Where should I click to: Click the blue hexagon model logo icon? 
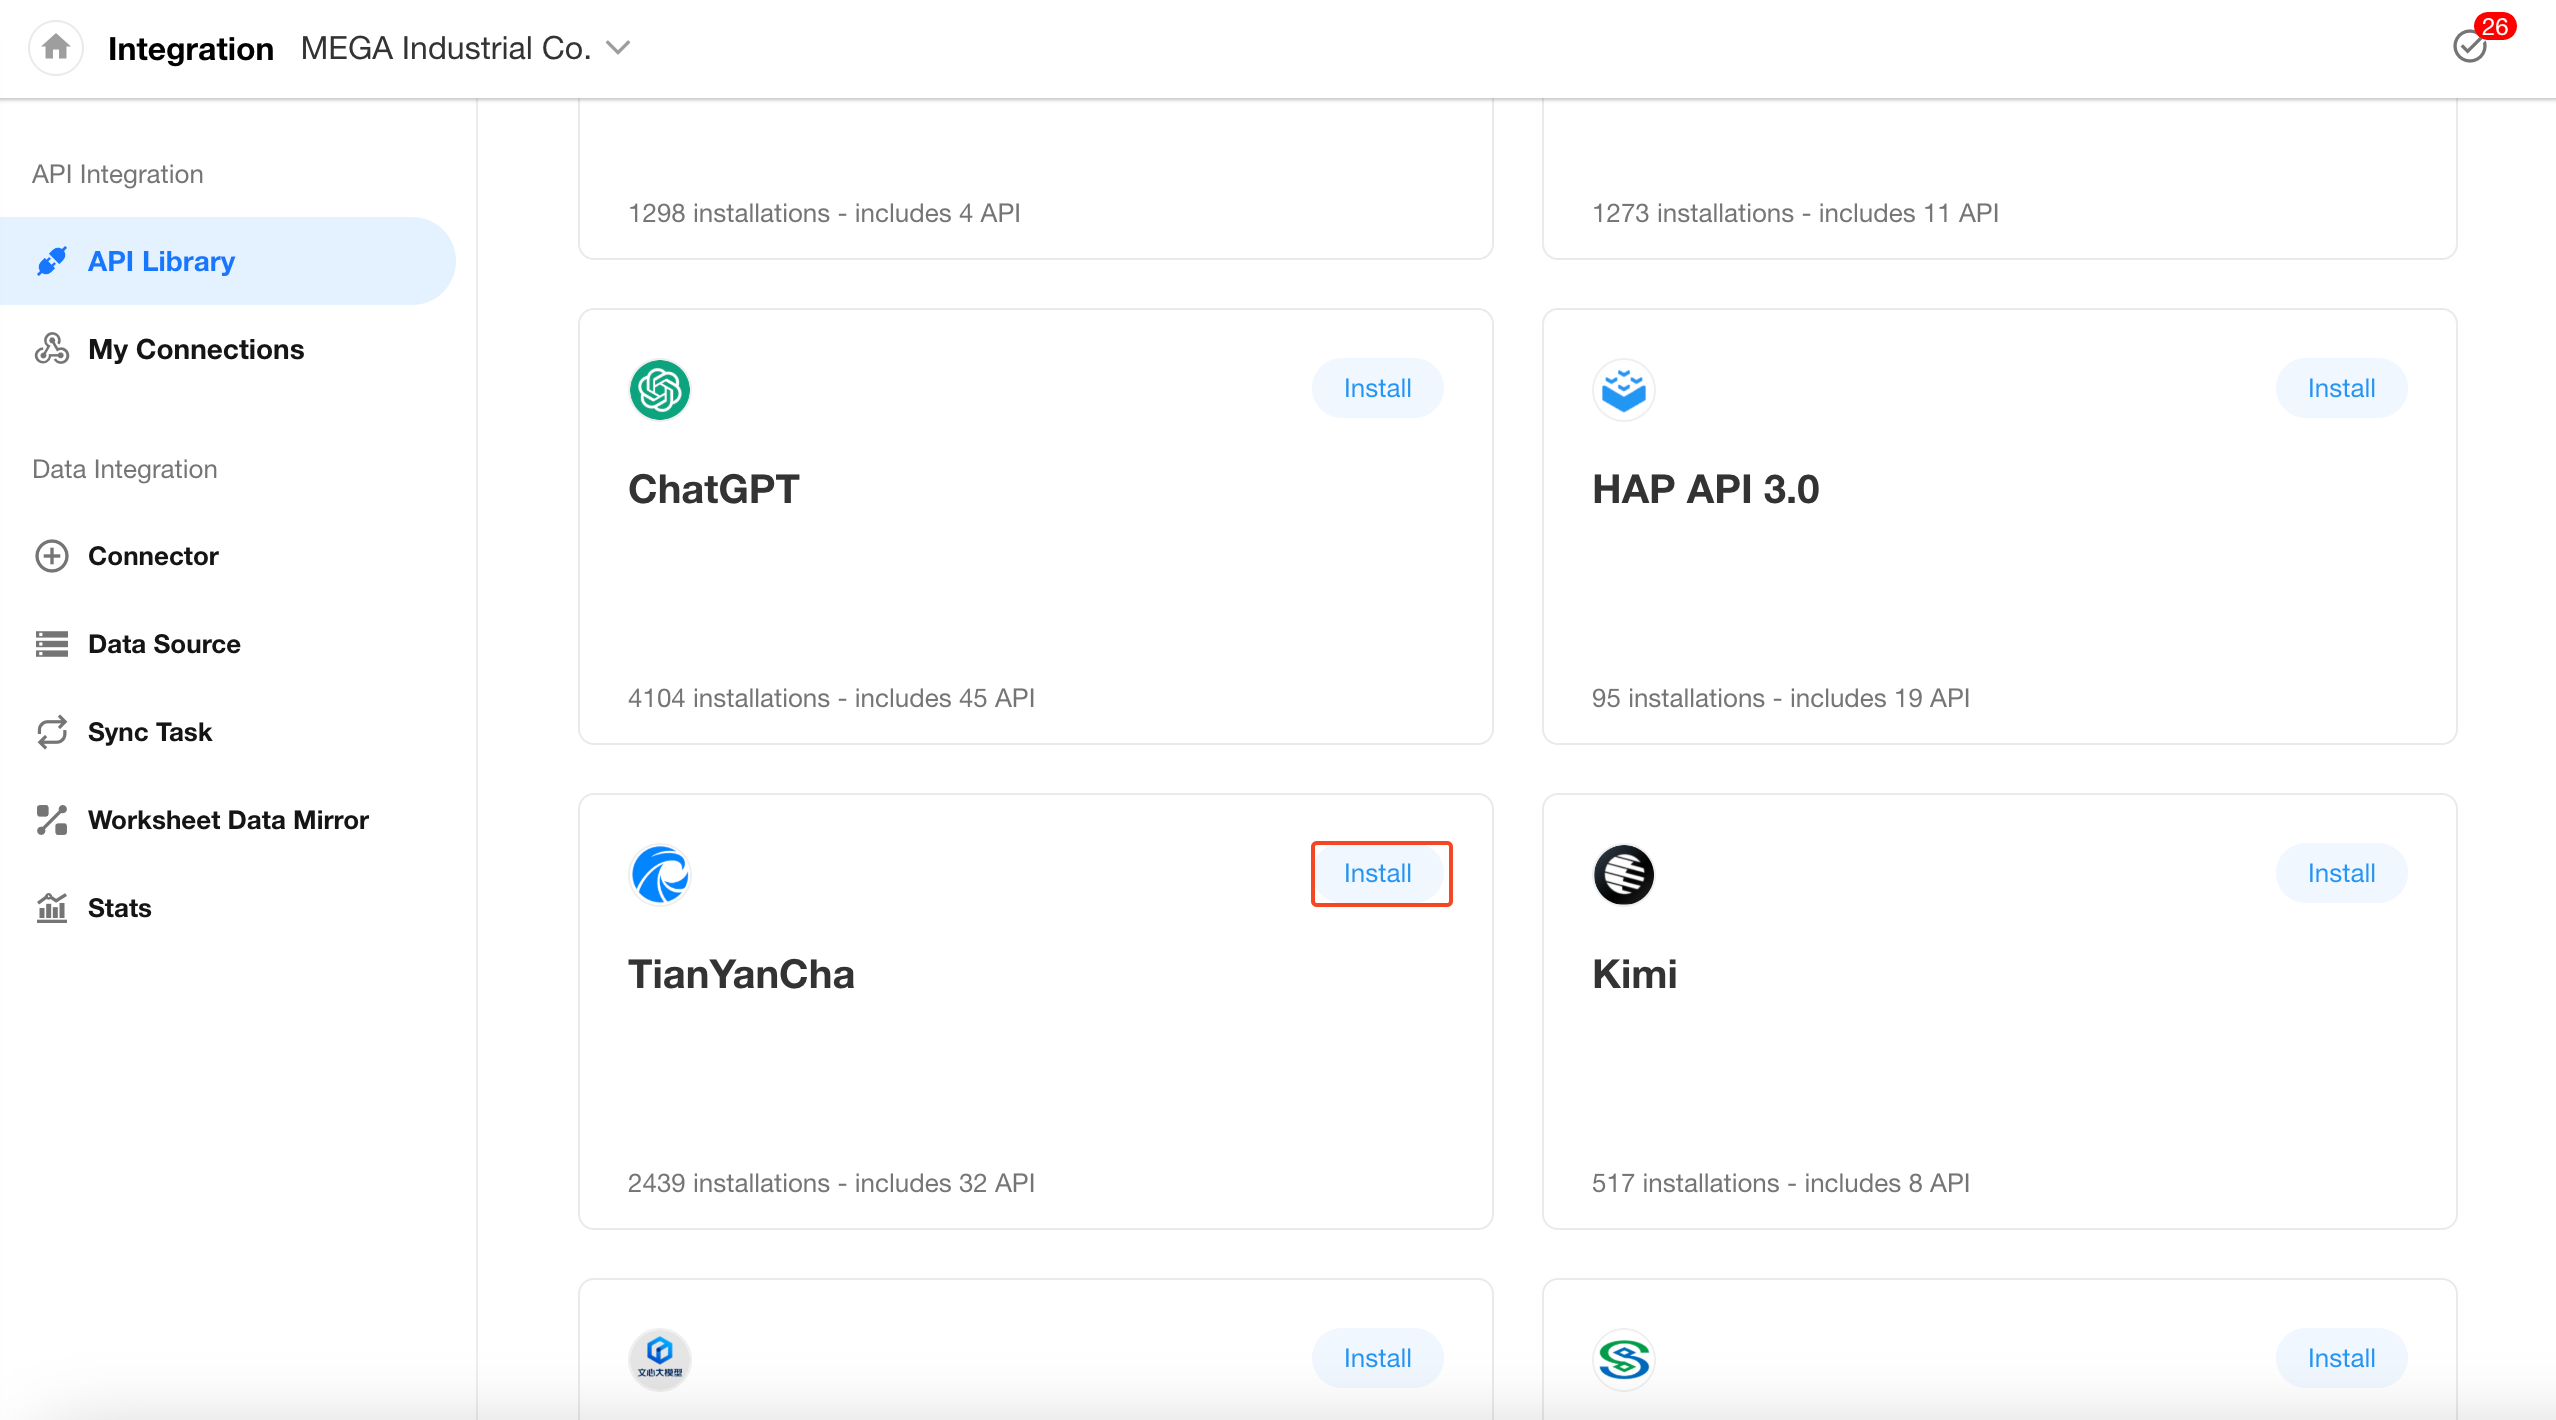(659, 1359)
